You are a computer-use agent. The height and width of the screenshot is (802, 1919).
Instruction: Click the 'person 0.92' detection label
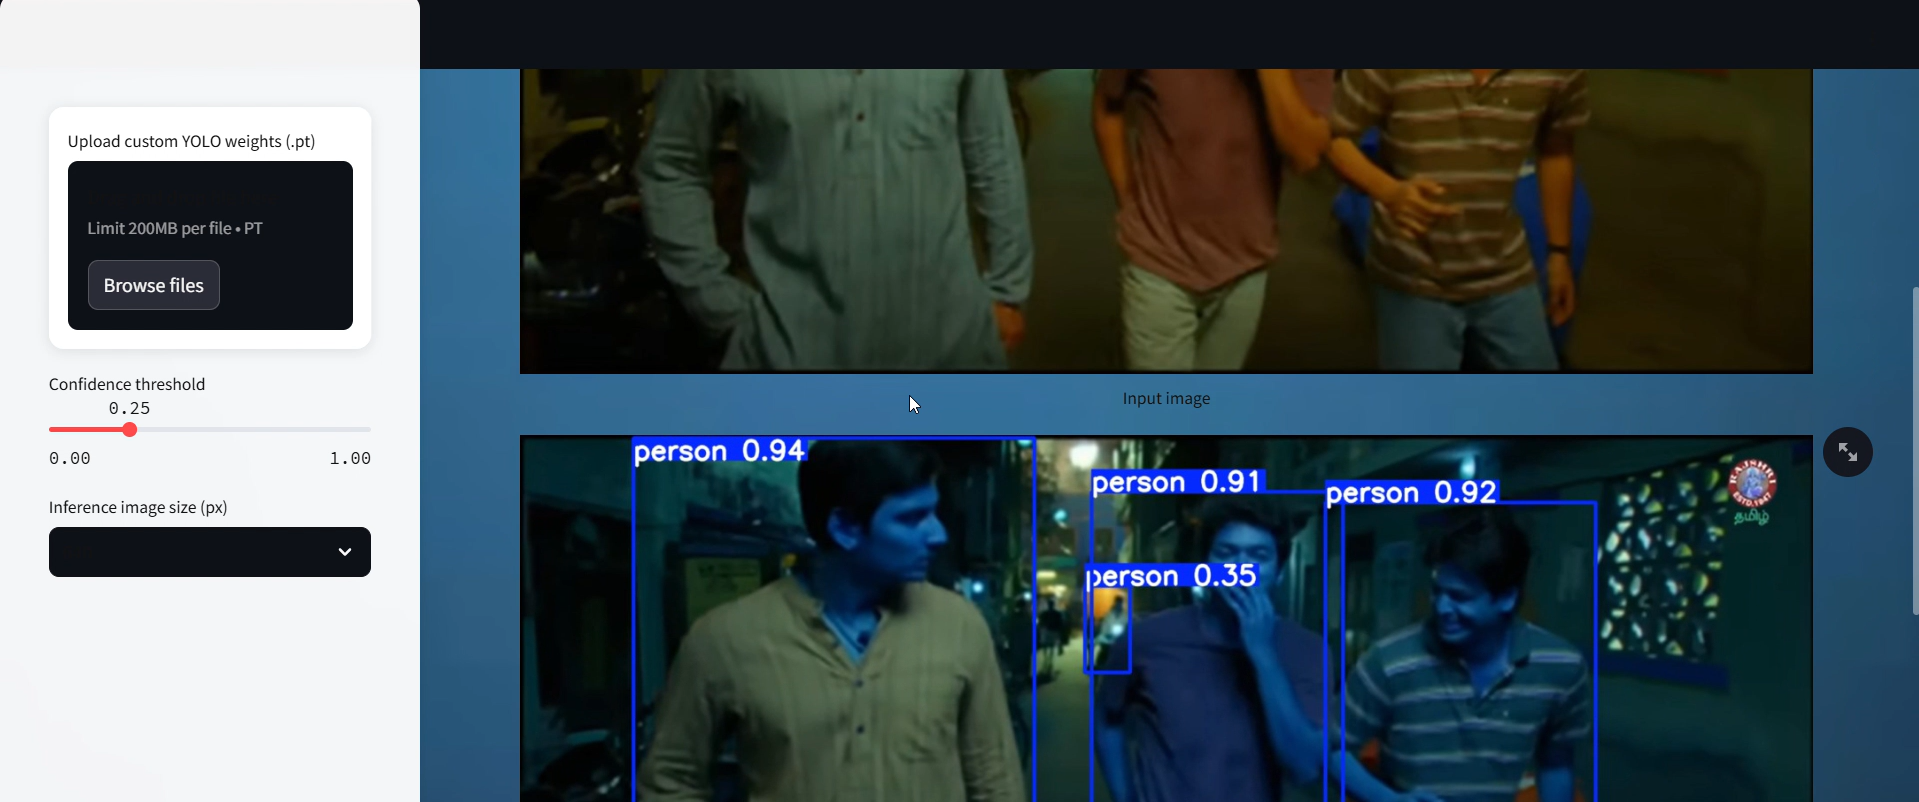[1411, 493]
